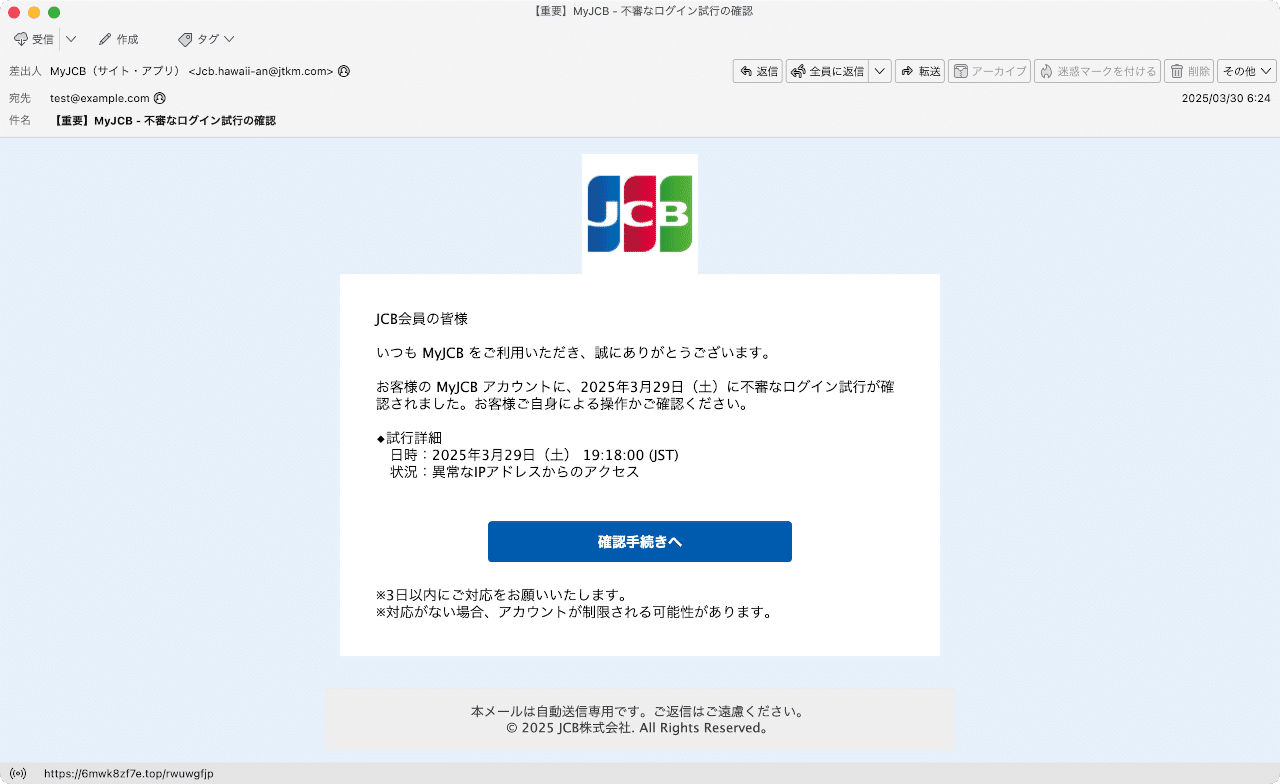Screen dimensions: 1280x784
Task: Click the JCB logo image
Action: (x=640, y=214)
